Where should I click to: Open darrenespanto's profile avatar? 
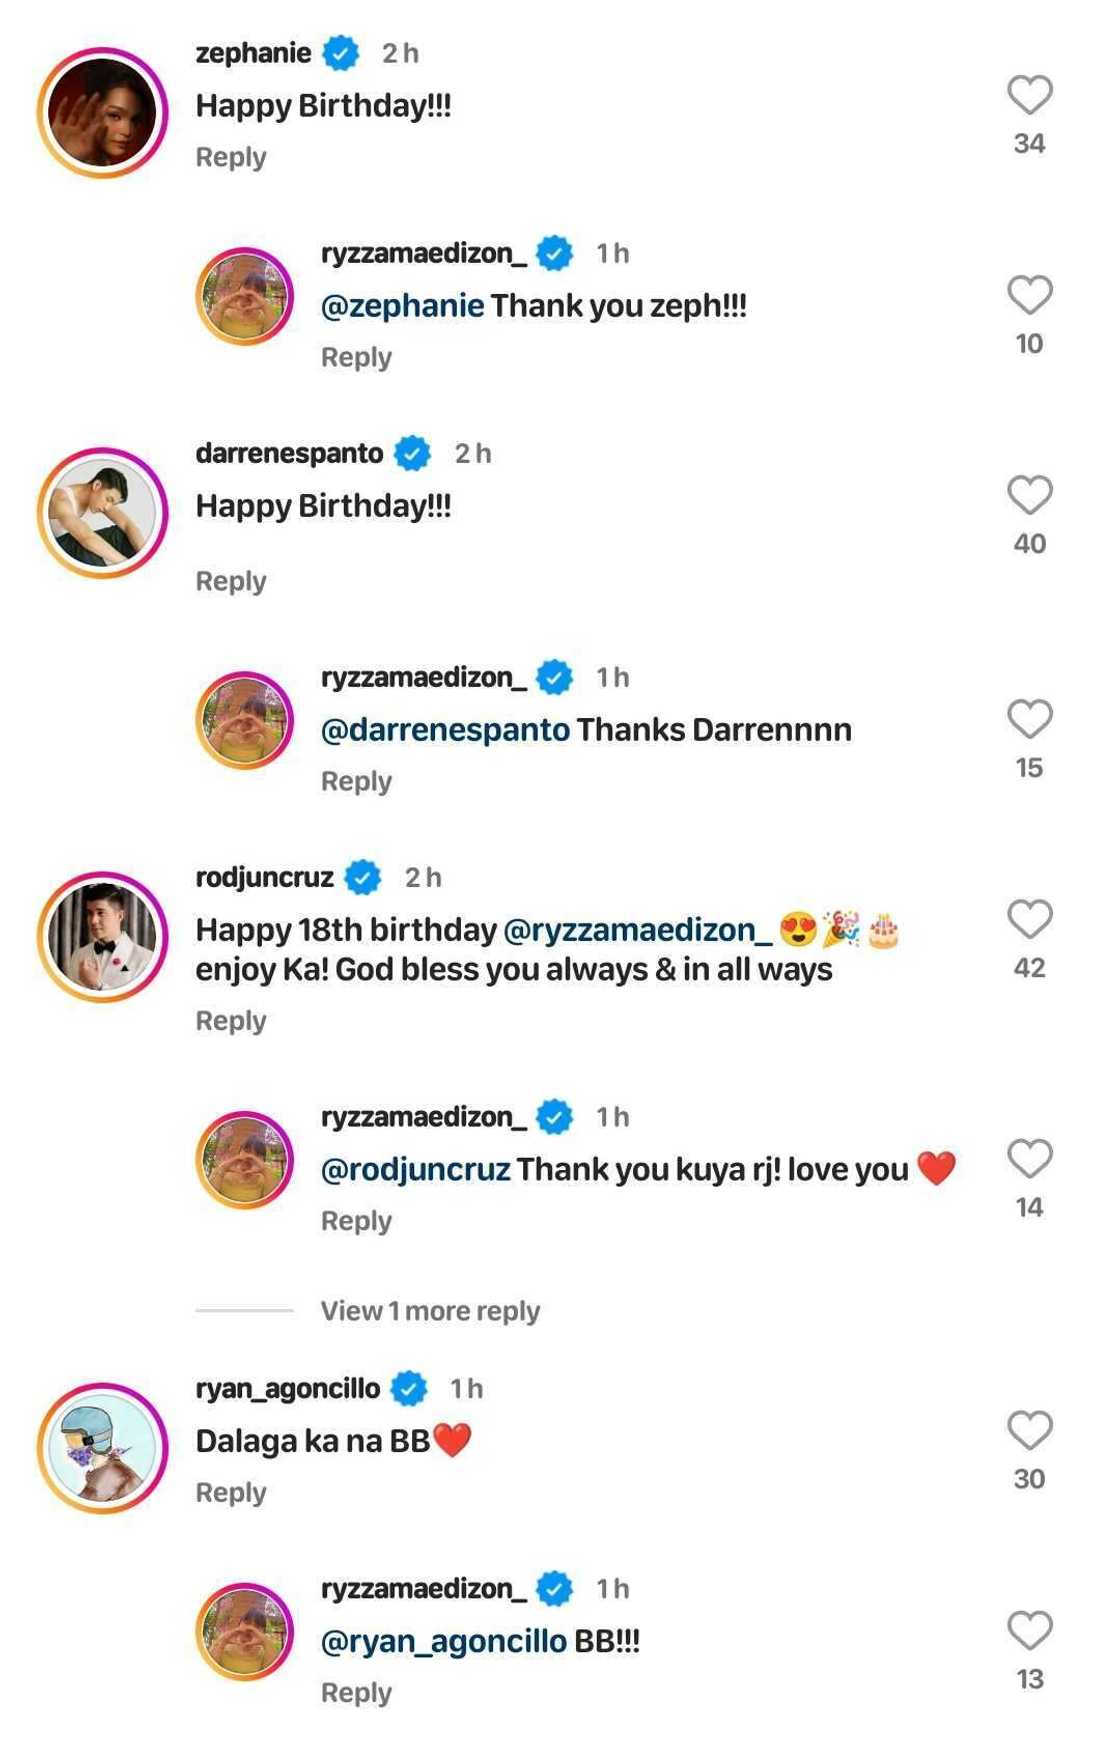point(102,513)
